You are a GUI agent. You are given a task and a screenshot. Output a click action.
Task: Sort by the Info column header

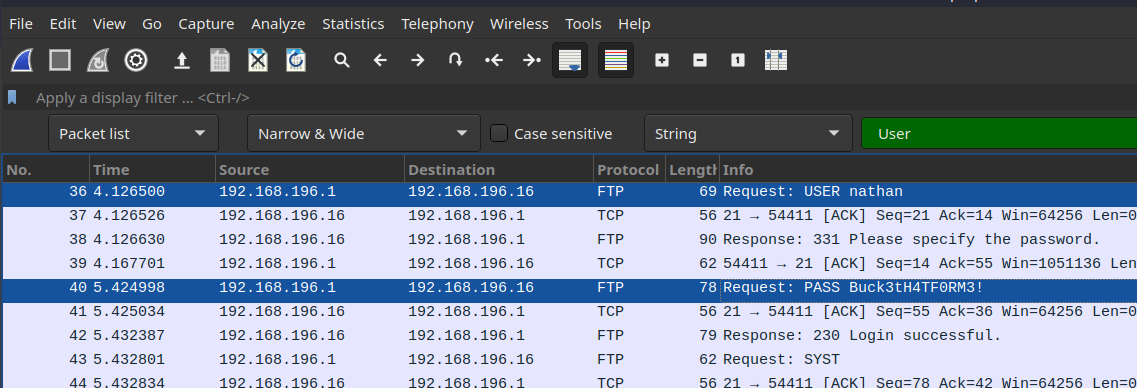(x=928, y=170)
